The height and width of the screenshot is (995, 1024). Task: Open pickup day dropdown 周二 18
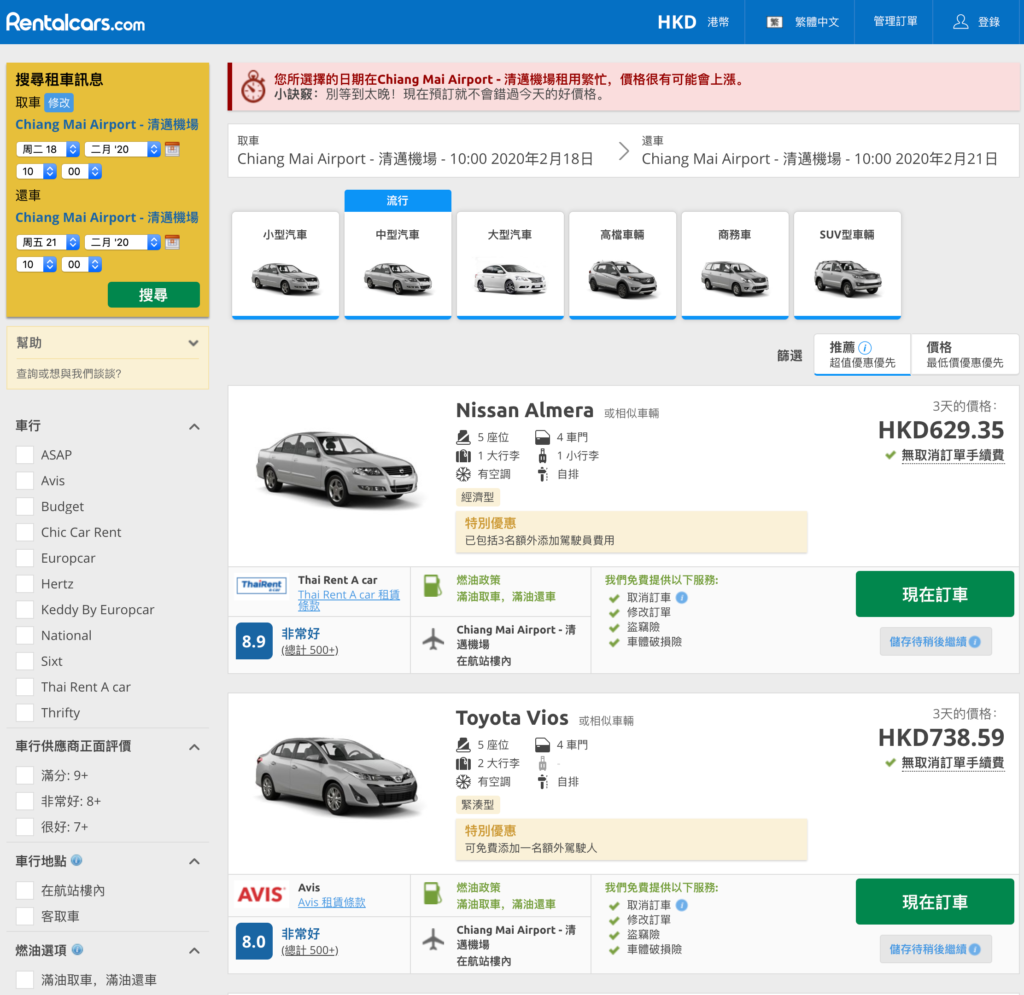(48, 149)
